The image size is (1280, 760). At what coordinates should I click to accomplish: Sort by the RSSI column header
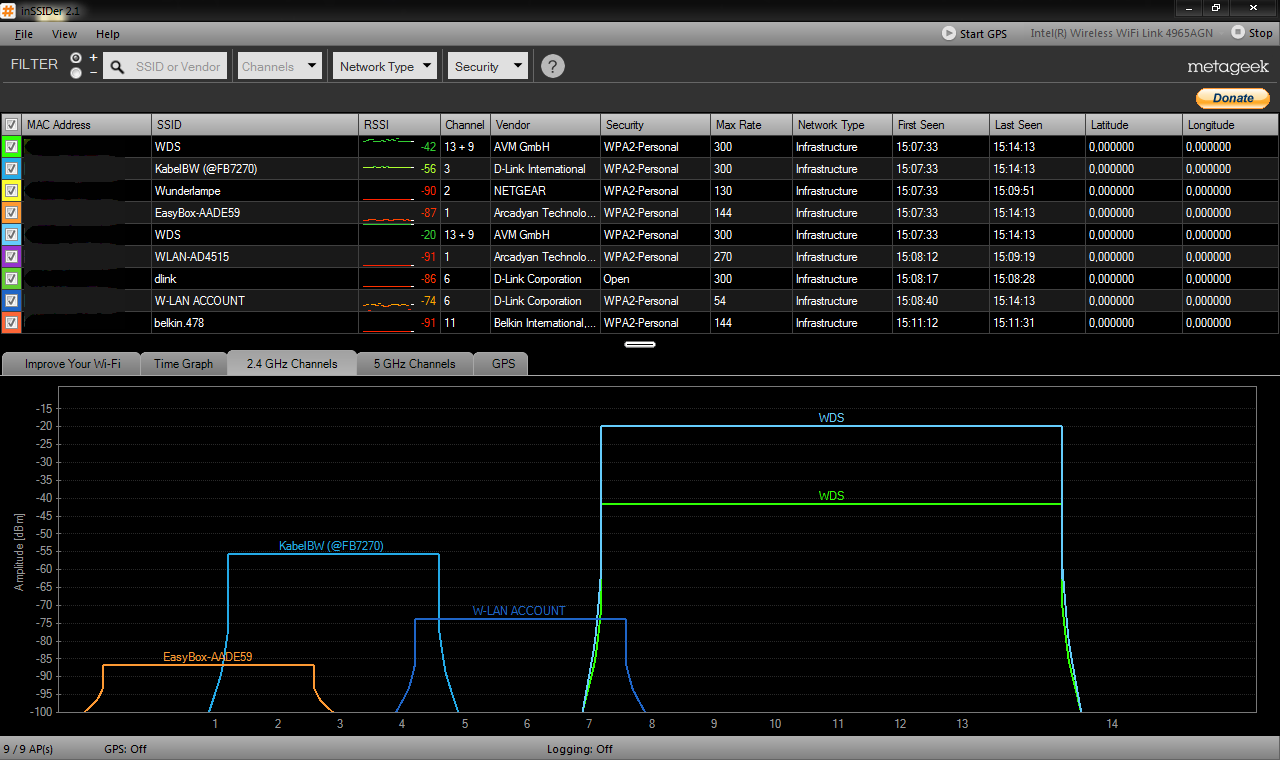pos(400,125)
